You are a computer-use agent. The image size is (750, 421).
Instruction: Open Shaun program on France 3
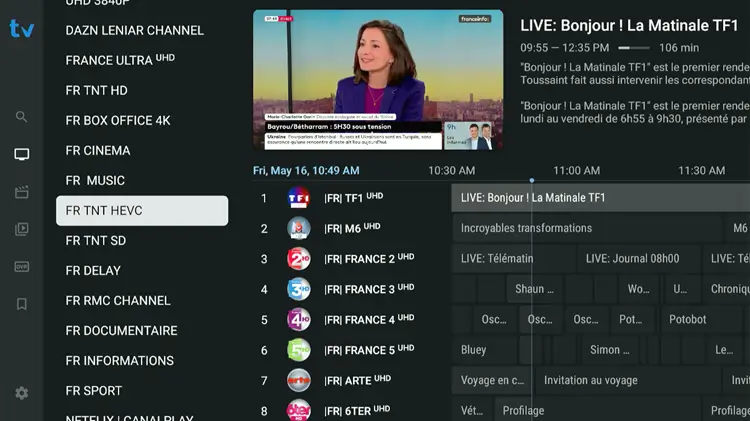tap(535, 289)
